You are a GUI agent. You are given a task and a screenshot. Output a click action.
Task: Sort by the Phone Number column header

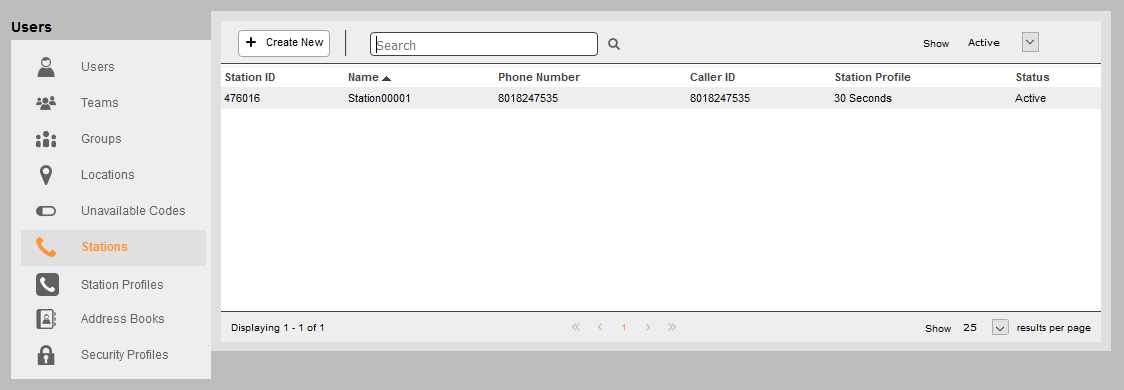pyautogui.click(x=539, y=77)
